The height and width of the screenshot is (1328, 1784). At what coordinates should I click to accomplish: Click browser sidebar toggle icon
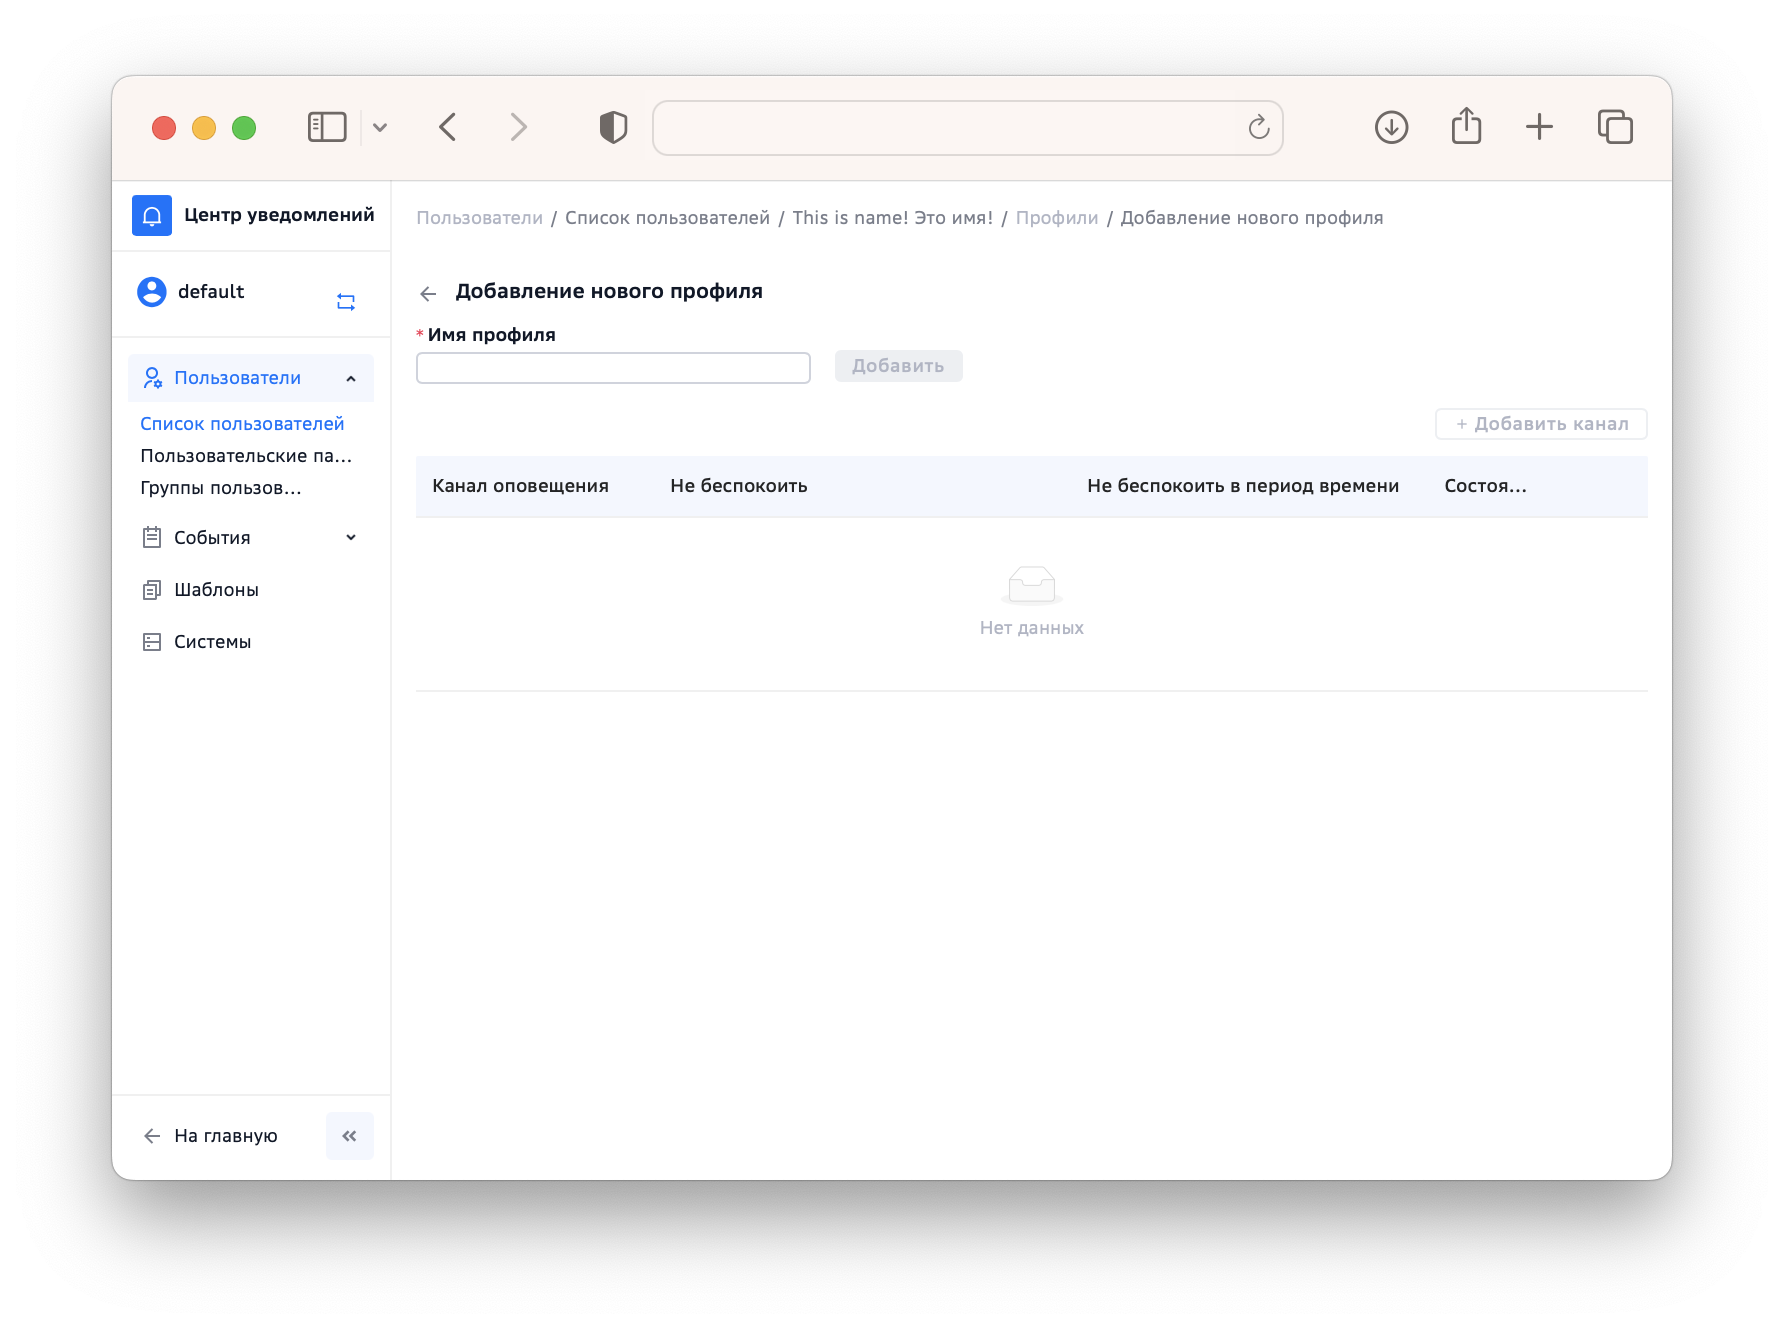pos(327,127)
